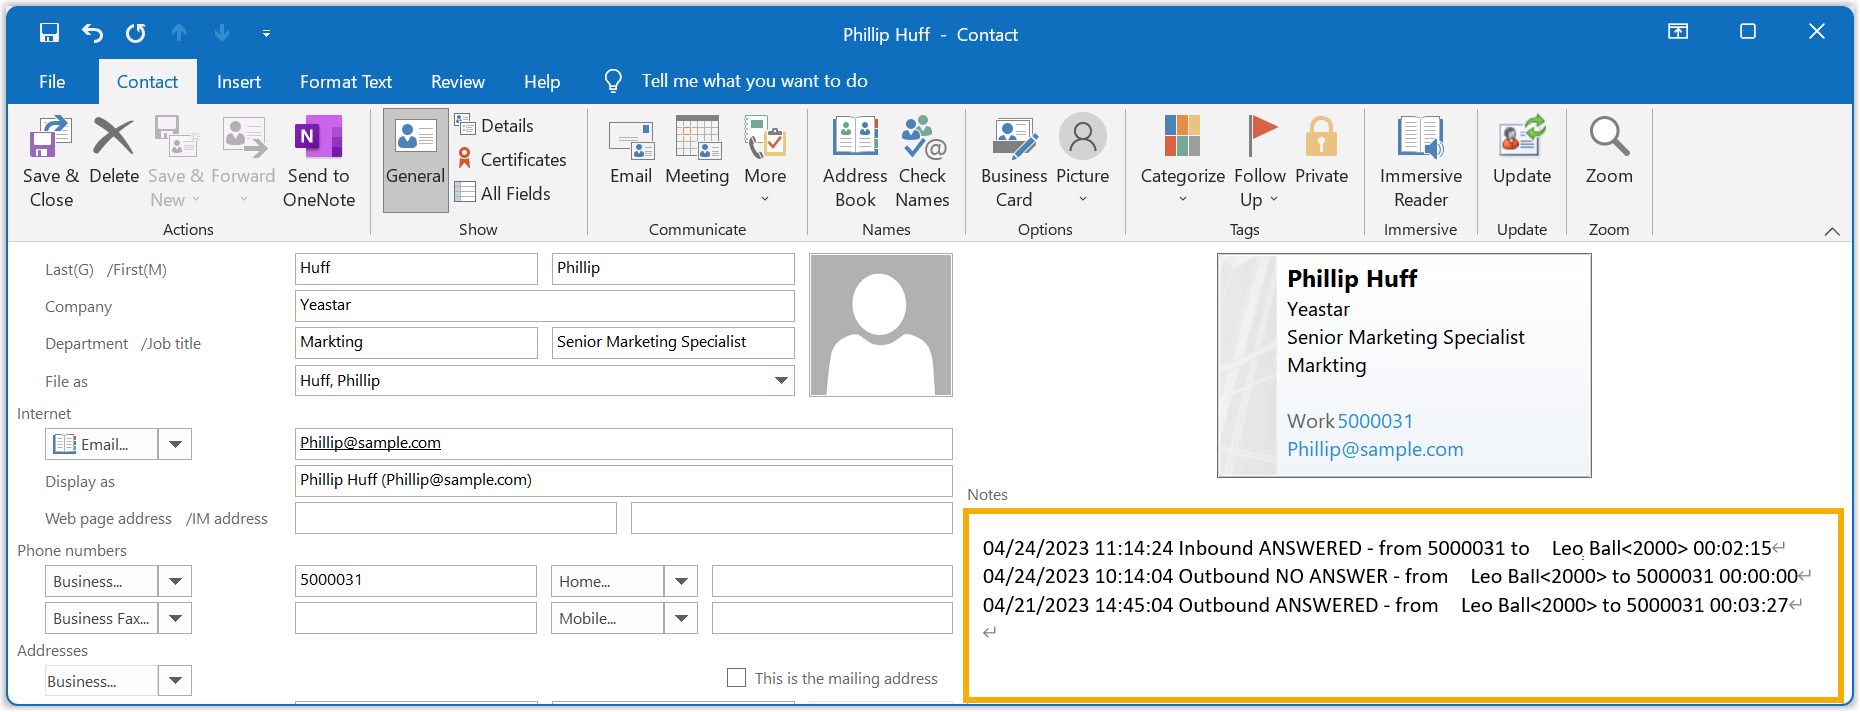Open Zoom dialog

(1609, 150)
